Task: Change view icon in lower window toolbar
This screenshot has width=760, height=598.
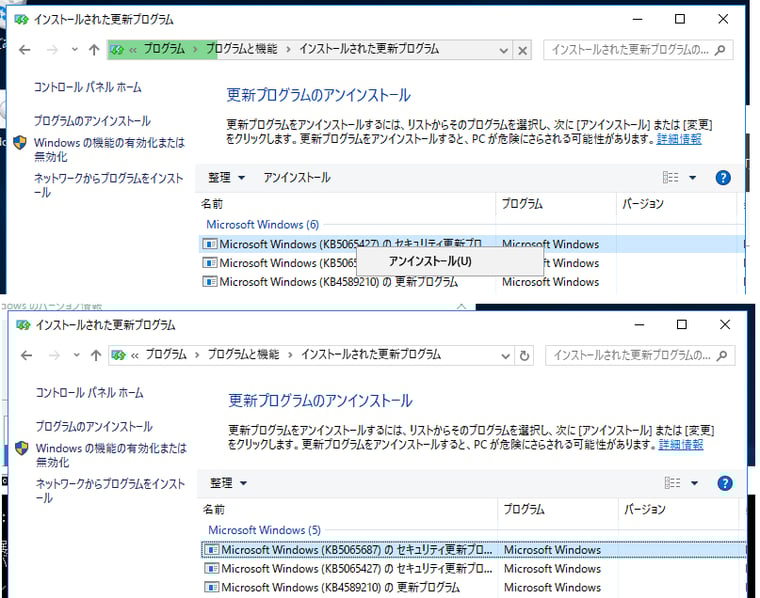Action: coord(672,483)
